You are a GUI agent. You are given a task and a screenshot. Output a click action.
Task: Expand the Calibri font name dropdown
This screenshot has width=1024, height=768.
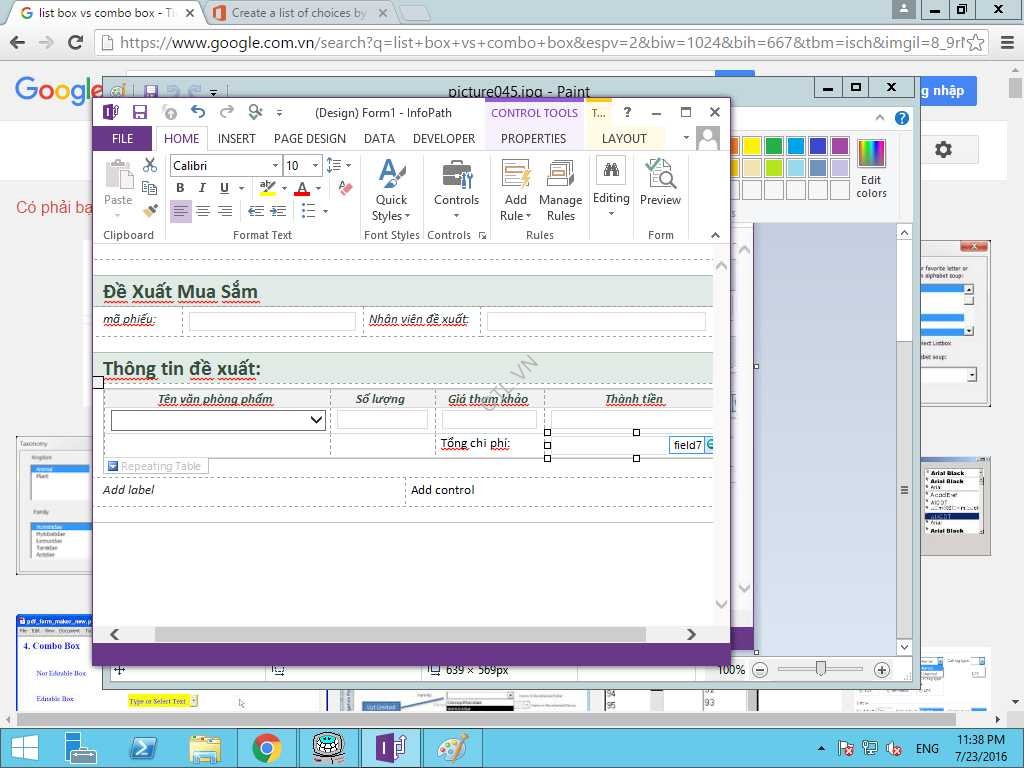pos(275,166)
